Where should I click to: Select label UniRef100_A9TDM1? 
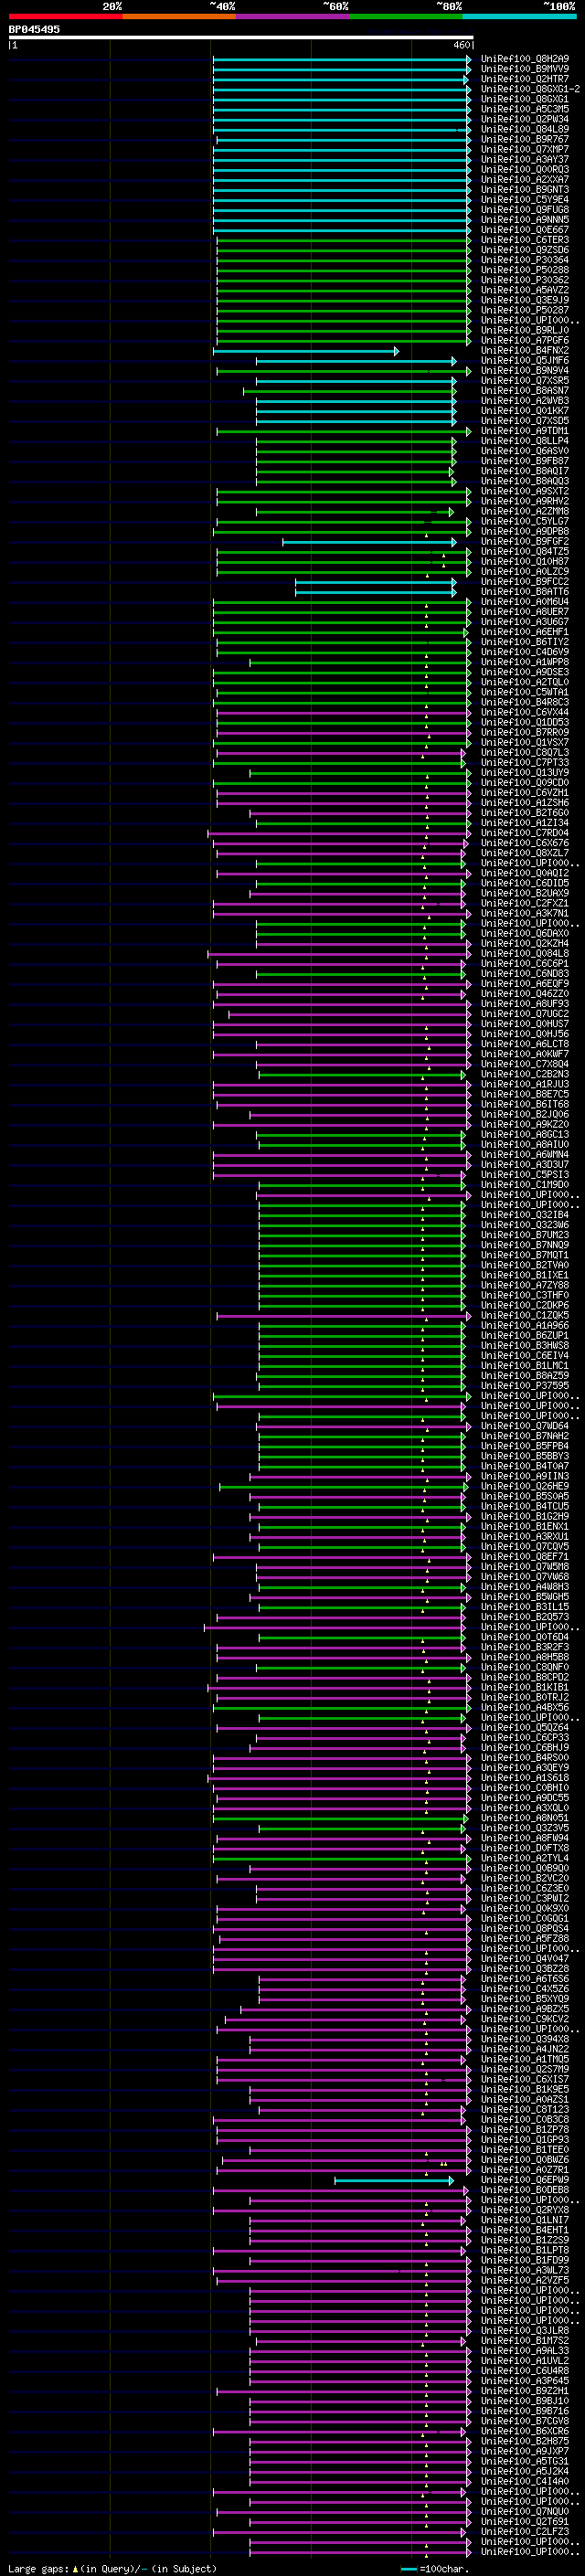(525, 431)
